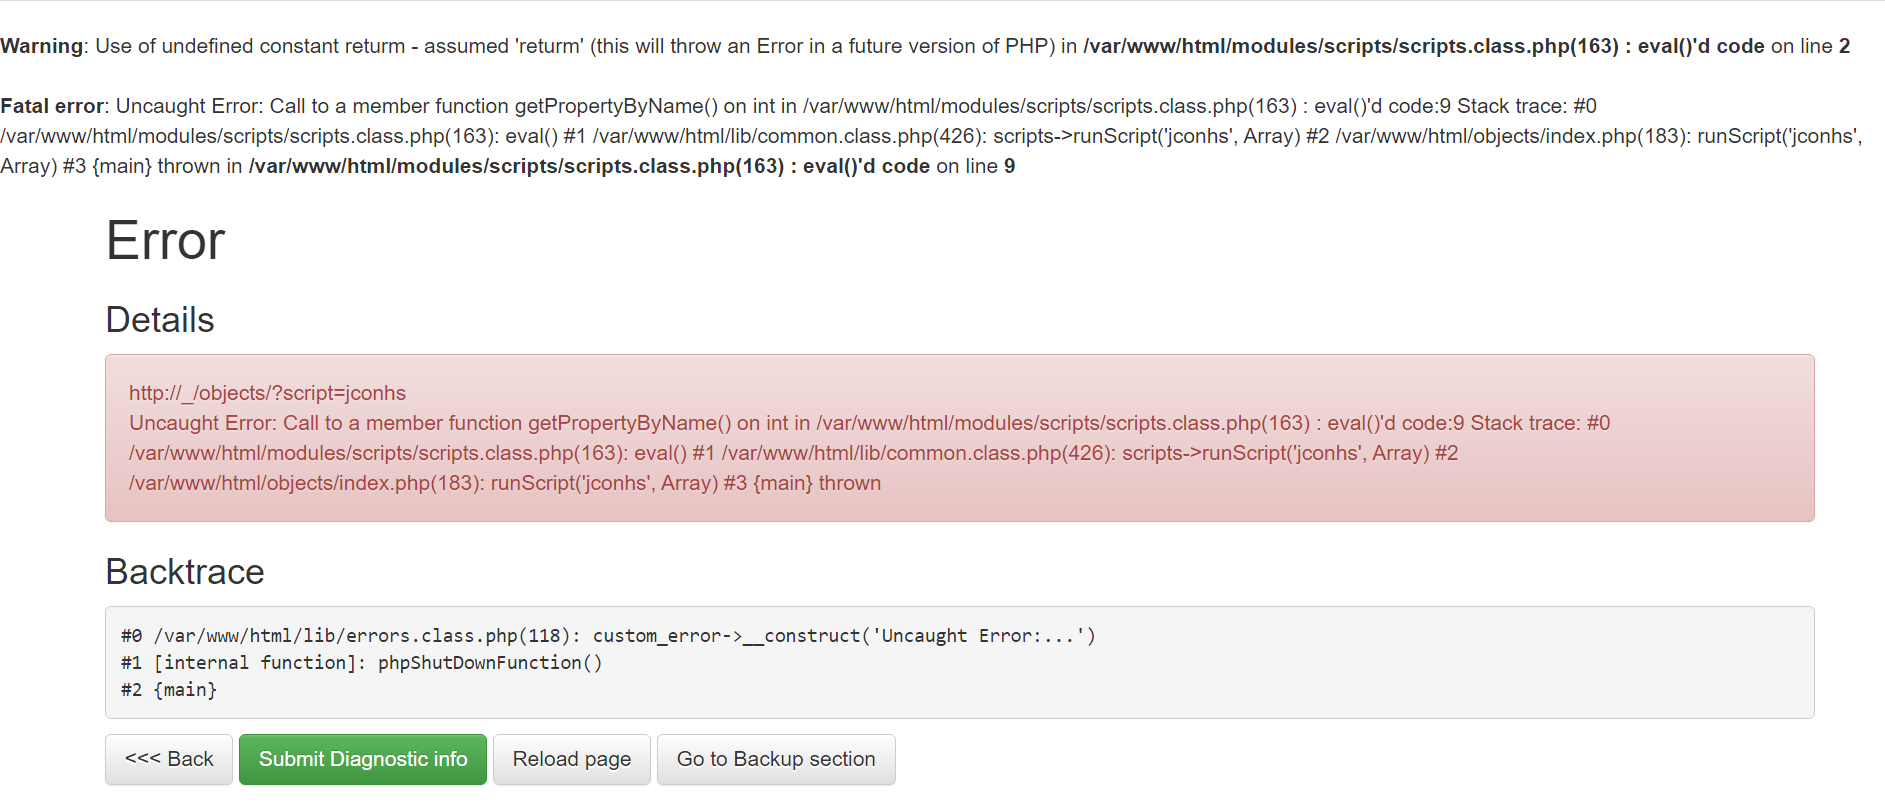This screenshot has height=812, width=1885.
Task: Click the bold line number 2 in the warning
Action: point(1844,46)
